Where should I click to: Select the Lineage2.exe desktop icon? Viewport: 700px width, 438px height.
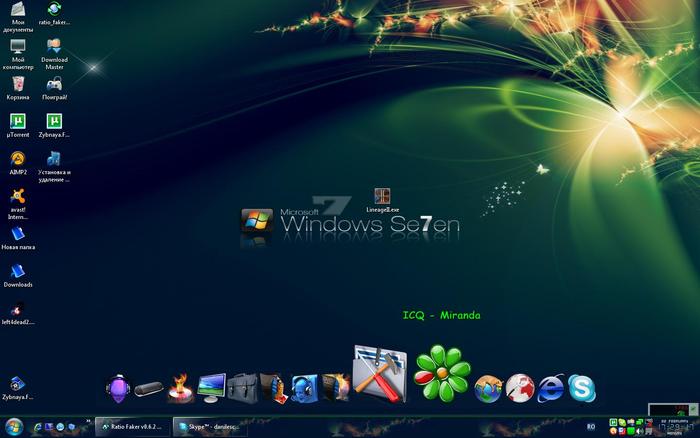(x=381, y=197)
